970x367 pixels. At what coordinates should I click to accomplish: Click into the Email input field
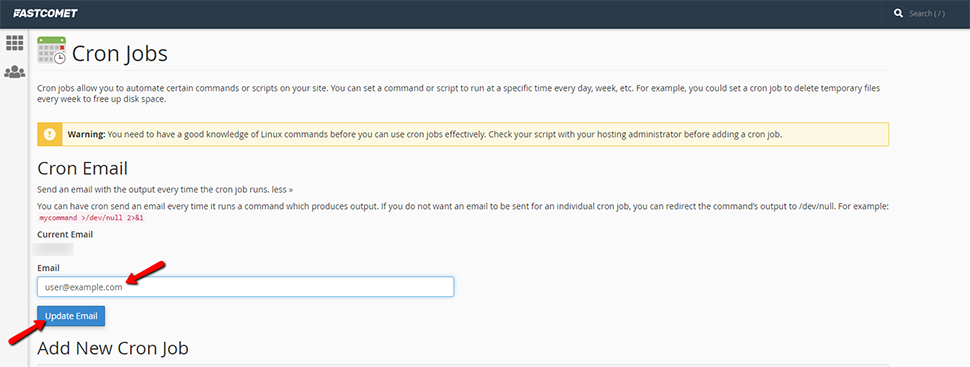pos(246,287)
